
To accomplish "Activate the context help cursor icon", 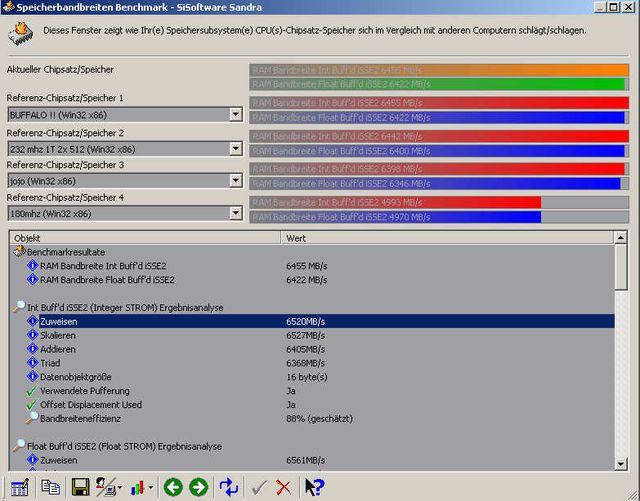I will point(314,487).
